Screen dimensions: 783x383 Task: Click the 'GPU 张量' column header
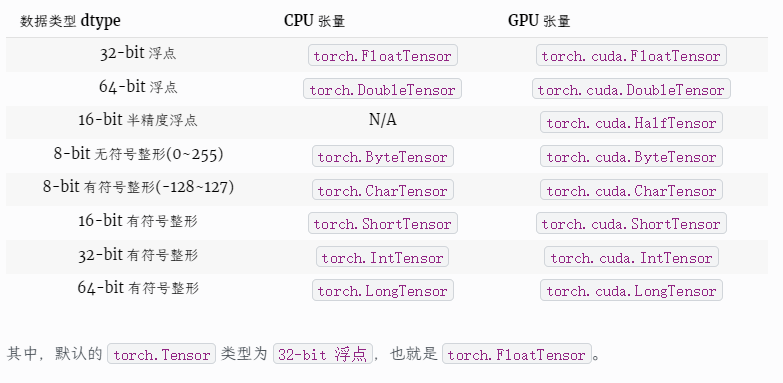coord(539,20)
